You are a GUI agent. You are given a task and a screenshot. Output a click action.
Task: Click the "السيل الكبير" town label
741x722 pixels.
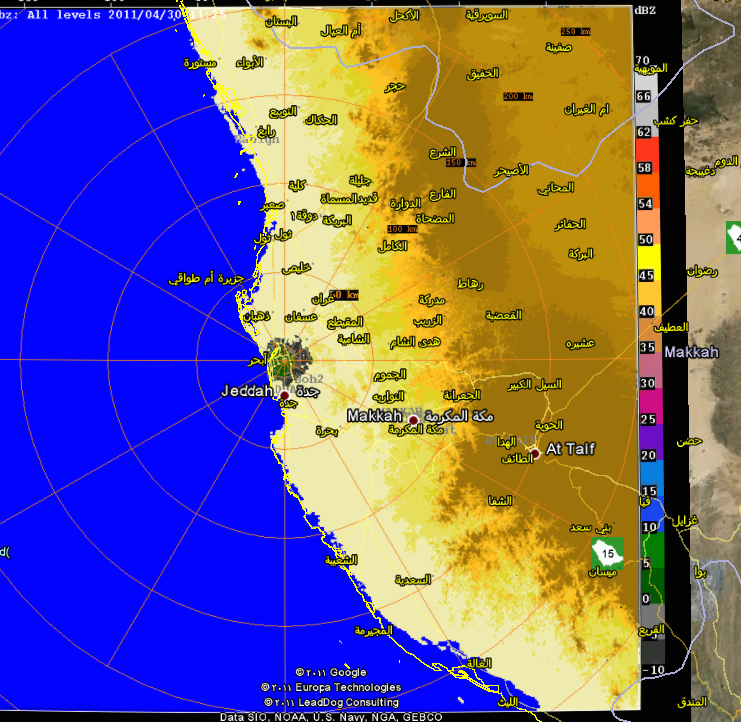pyautogui.click(x=534, y=385)
